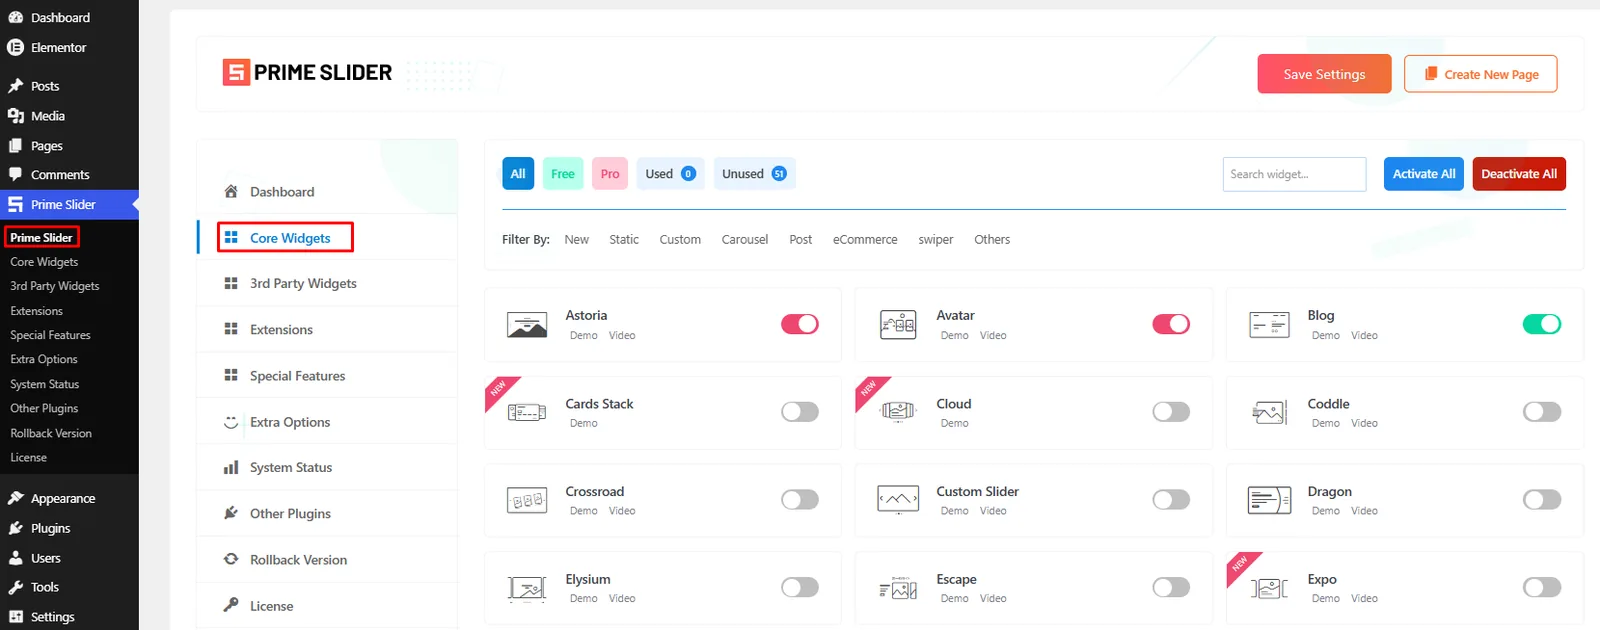Click the Astoria widget thumbnail icon
The height and width of the screenshot is (630, 1600).
click(527, 324)
